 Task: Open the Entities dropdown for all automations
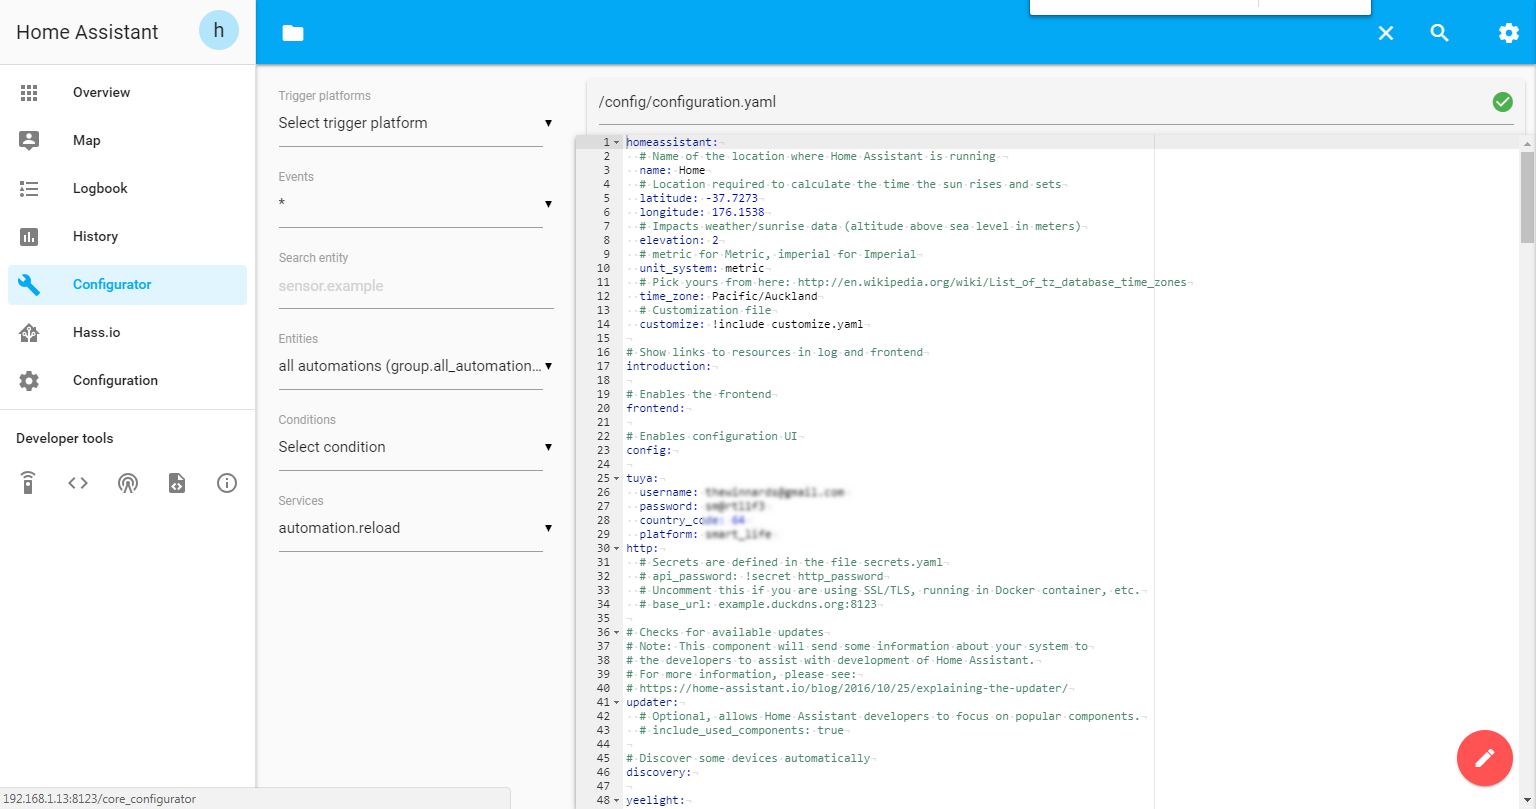click(411, 366)
